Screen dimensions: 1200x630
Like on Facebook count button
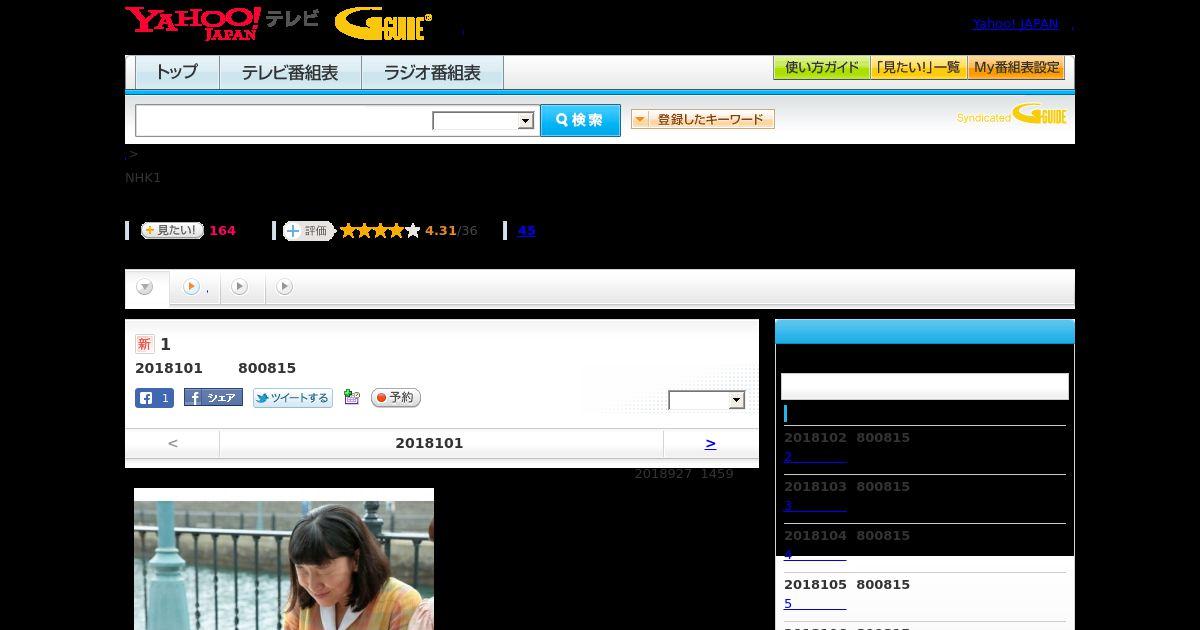[154, 398]
